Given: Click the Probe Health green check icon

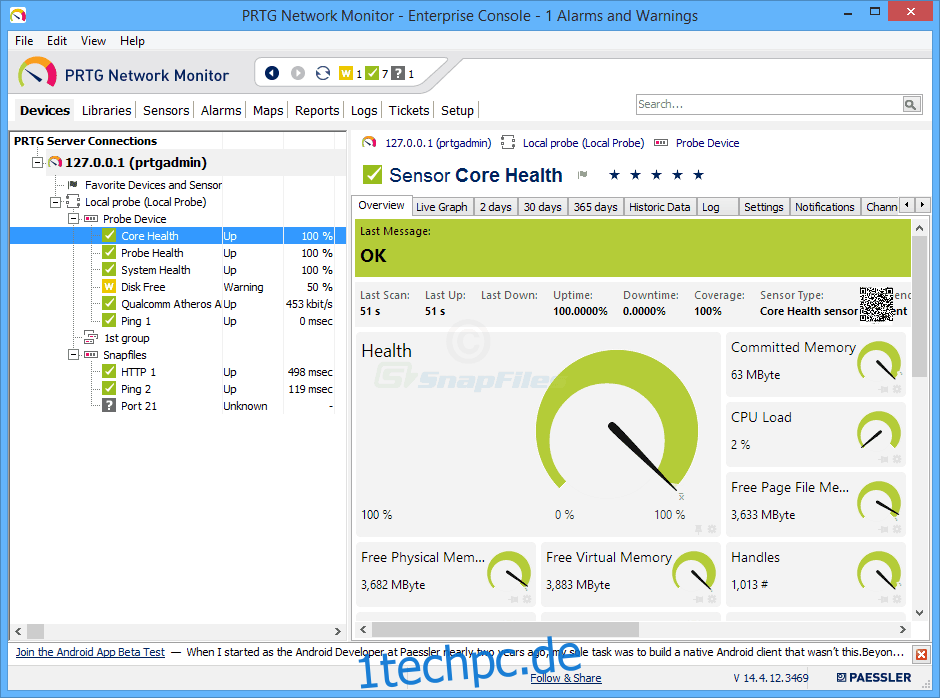Looking at the screenshot, I should (109, 252).
